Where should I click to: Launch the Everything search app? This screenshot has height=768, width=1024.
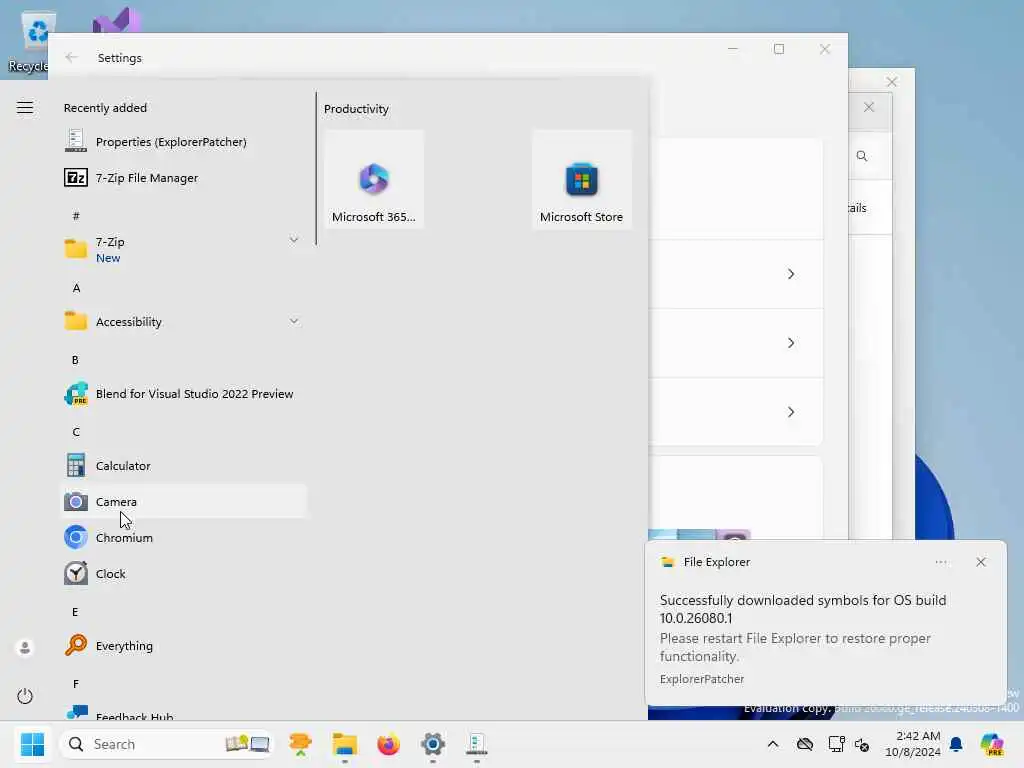184,646
